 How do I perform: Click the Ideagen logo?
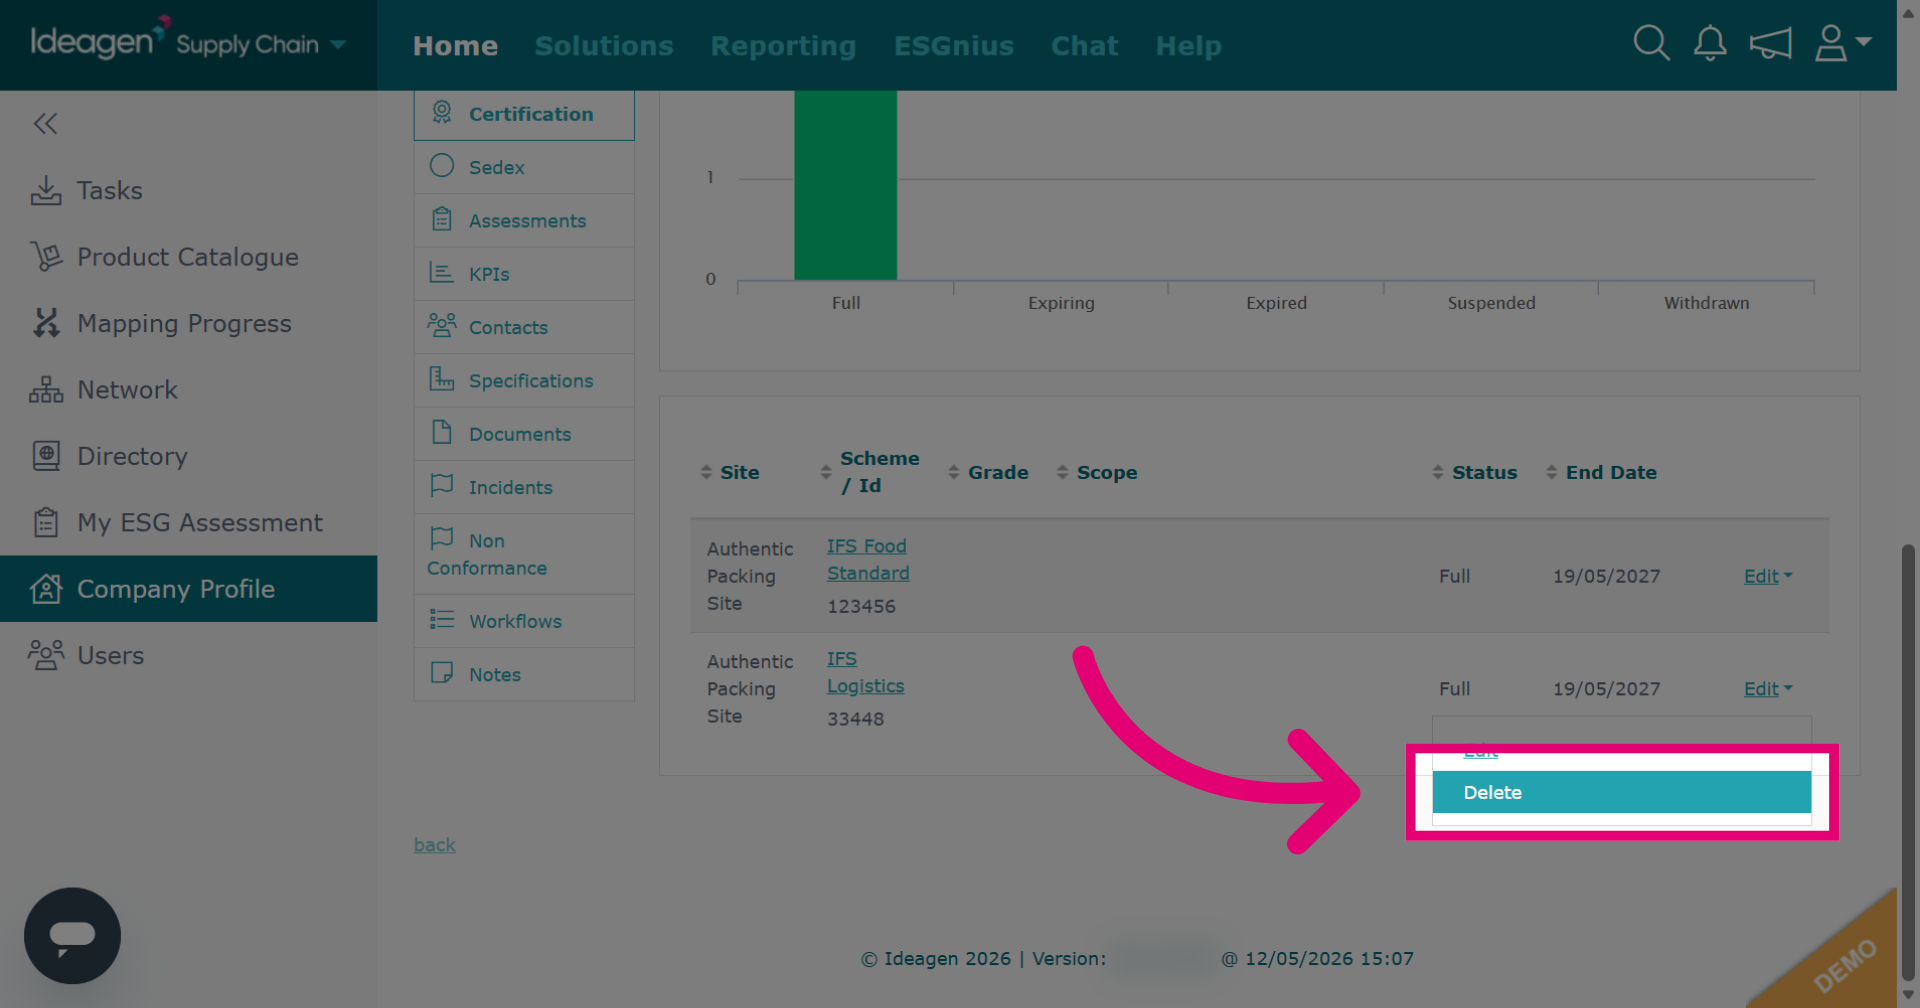pos(99,40)
